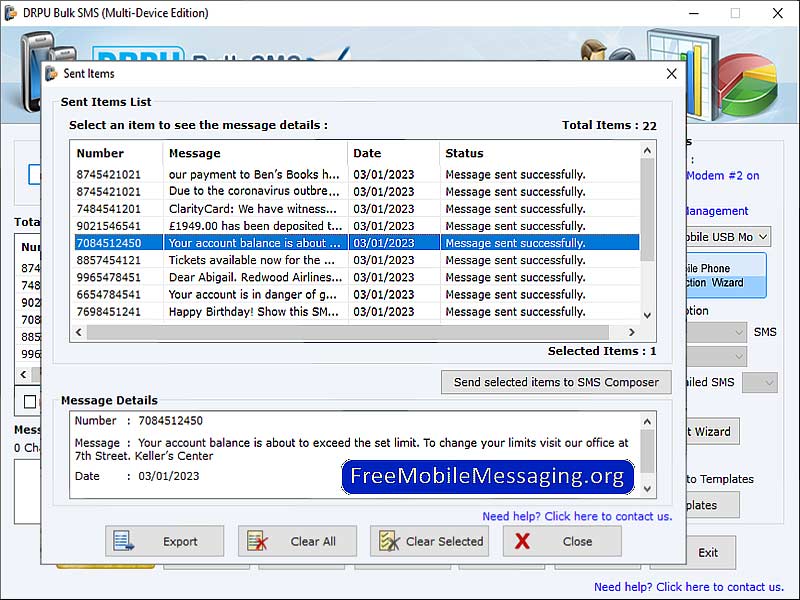800x600 pixels.
Task: Click the DRPU Bulk SMS title bar icon
Action: 10,13
